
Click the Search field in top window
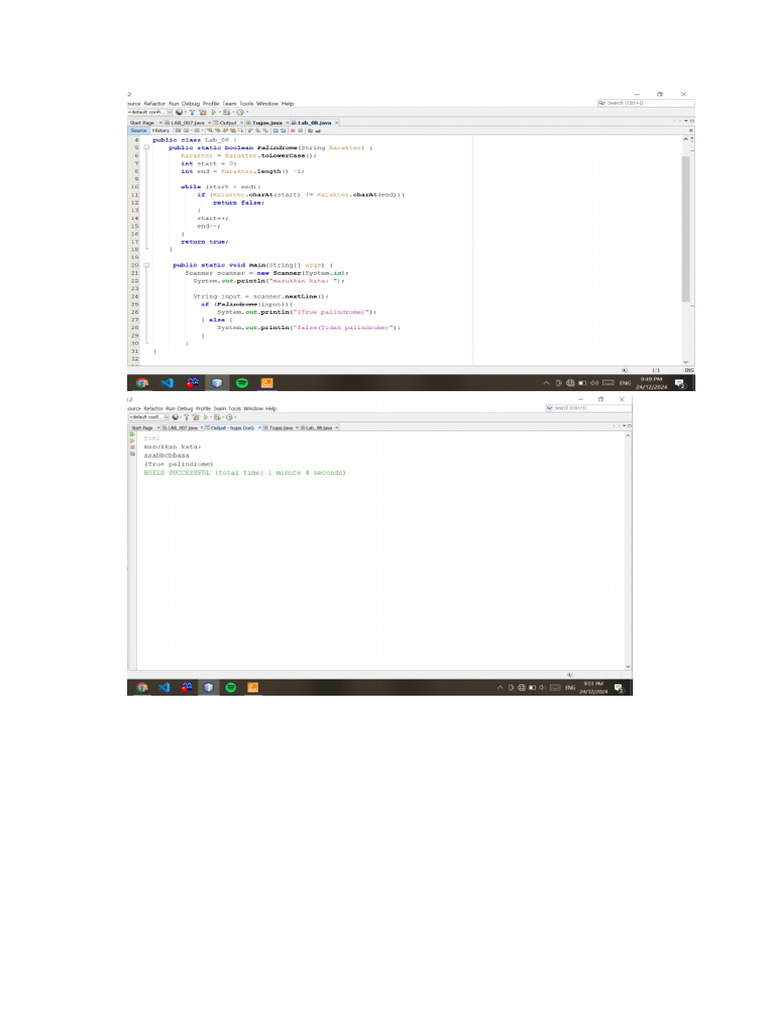coord(641,102)
